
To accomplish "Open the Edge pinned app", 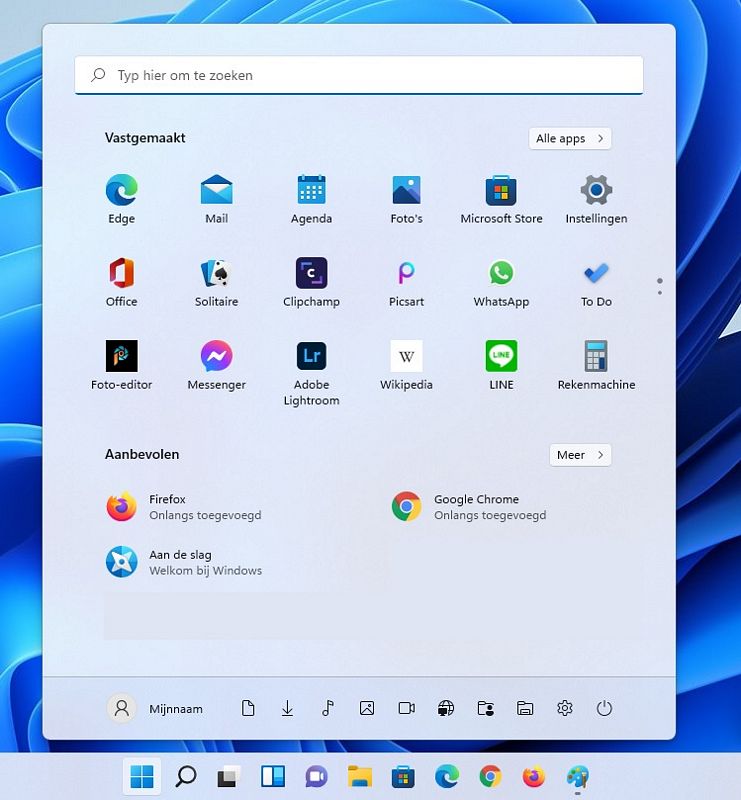I will click(x=121, y=199).
